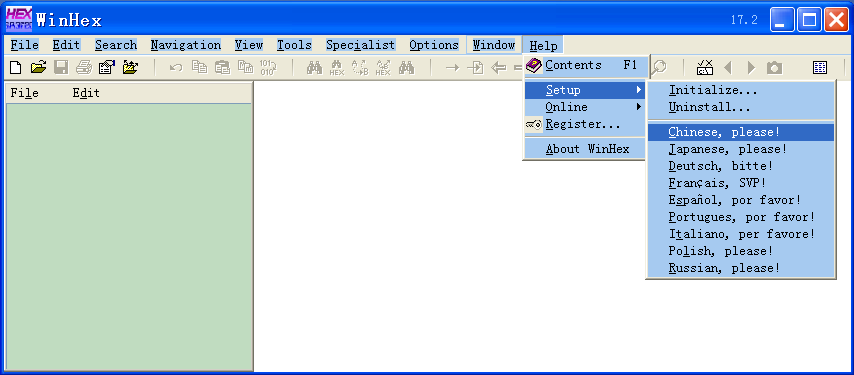Choose Register... from Help menu

[x=584, y=124]
